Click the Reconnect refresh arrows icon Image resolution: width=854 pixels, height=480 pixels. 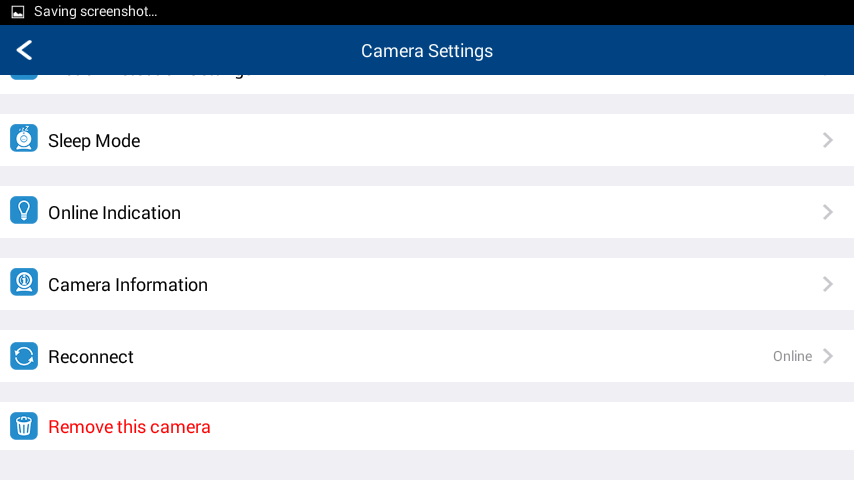tap(24, 356)
